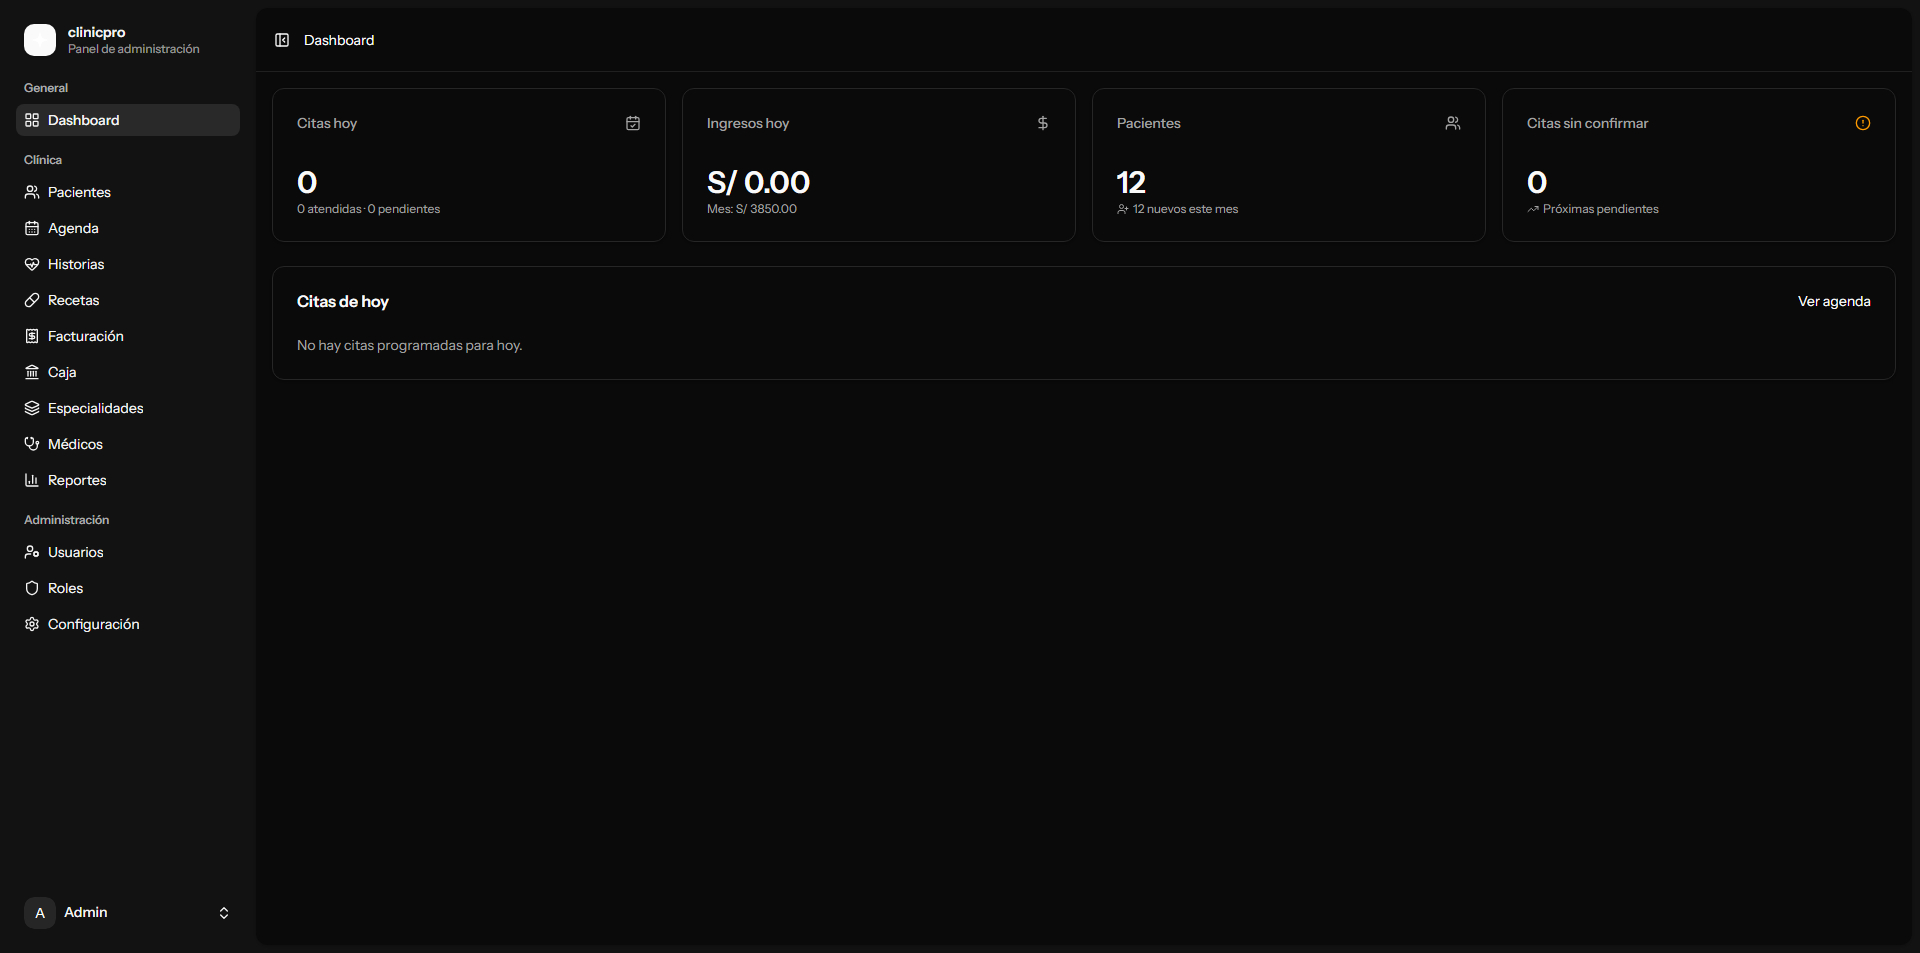Click the Configuración gear icon
This screenshot has height=953, width=1920.
tap(32, 624)
